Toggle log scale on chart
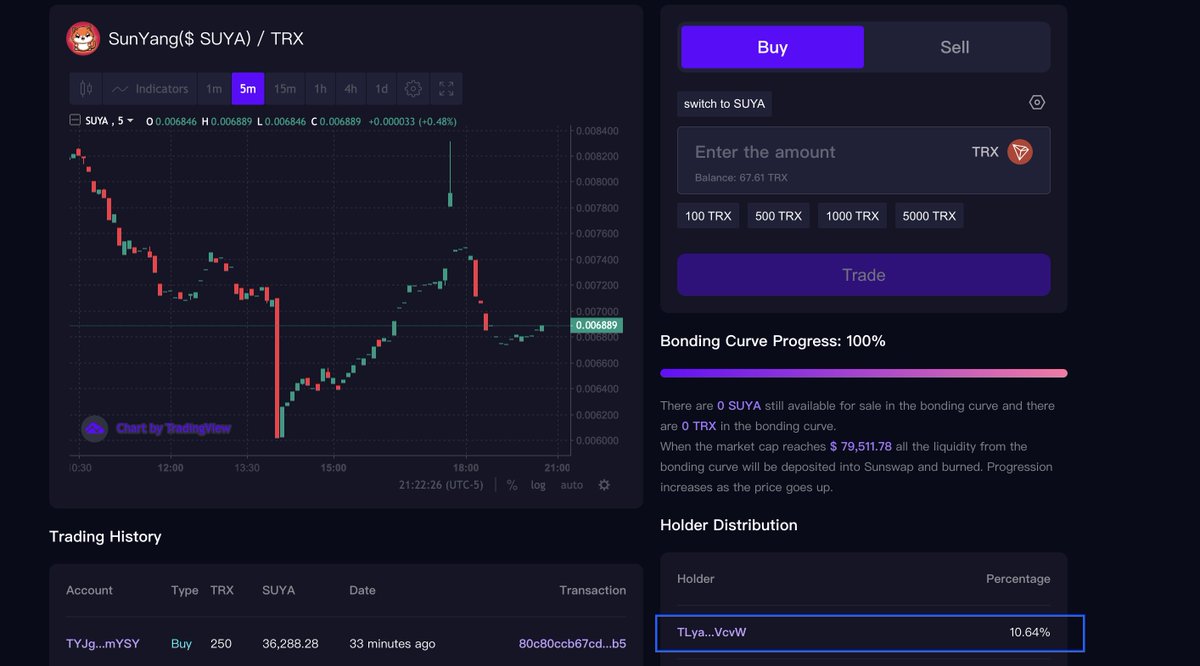The width and height of the screenshot is (1200, 666). click(x=538, y=485)
